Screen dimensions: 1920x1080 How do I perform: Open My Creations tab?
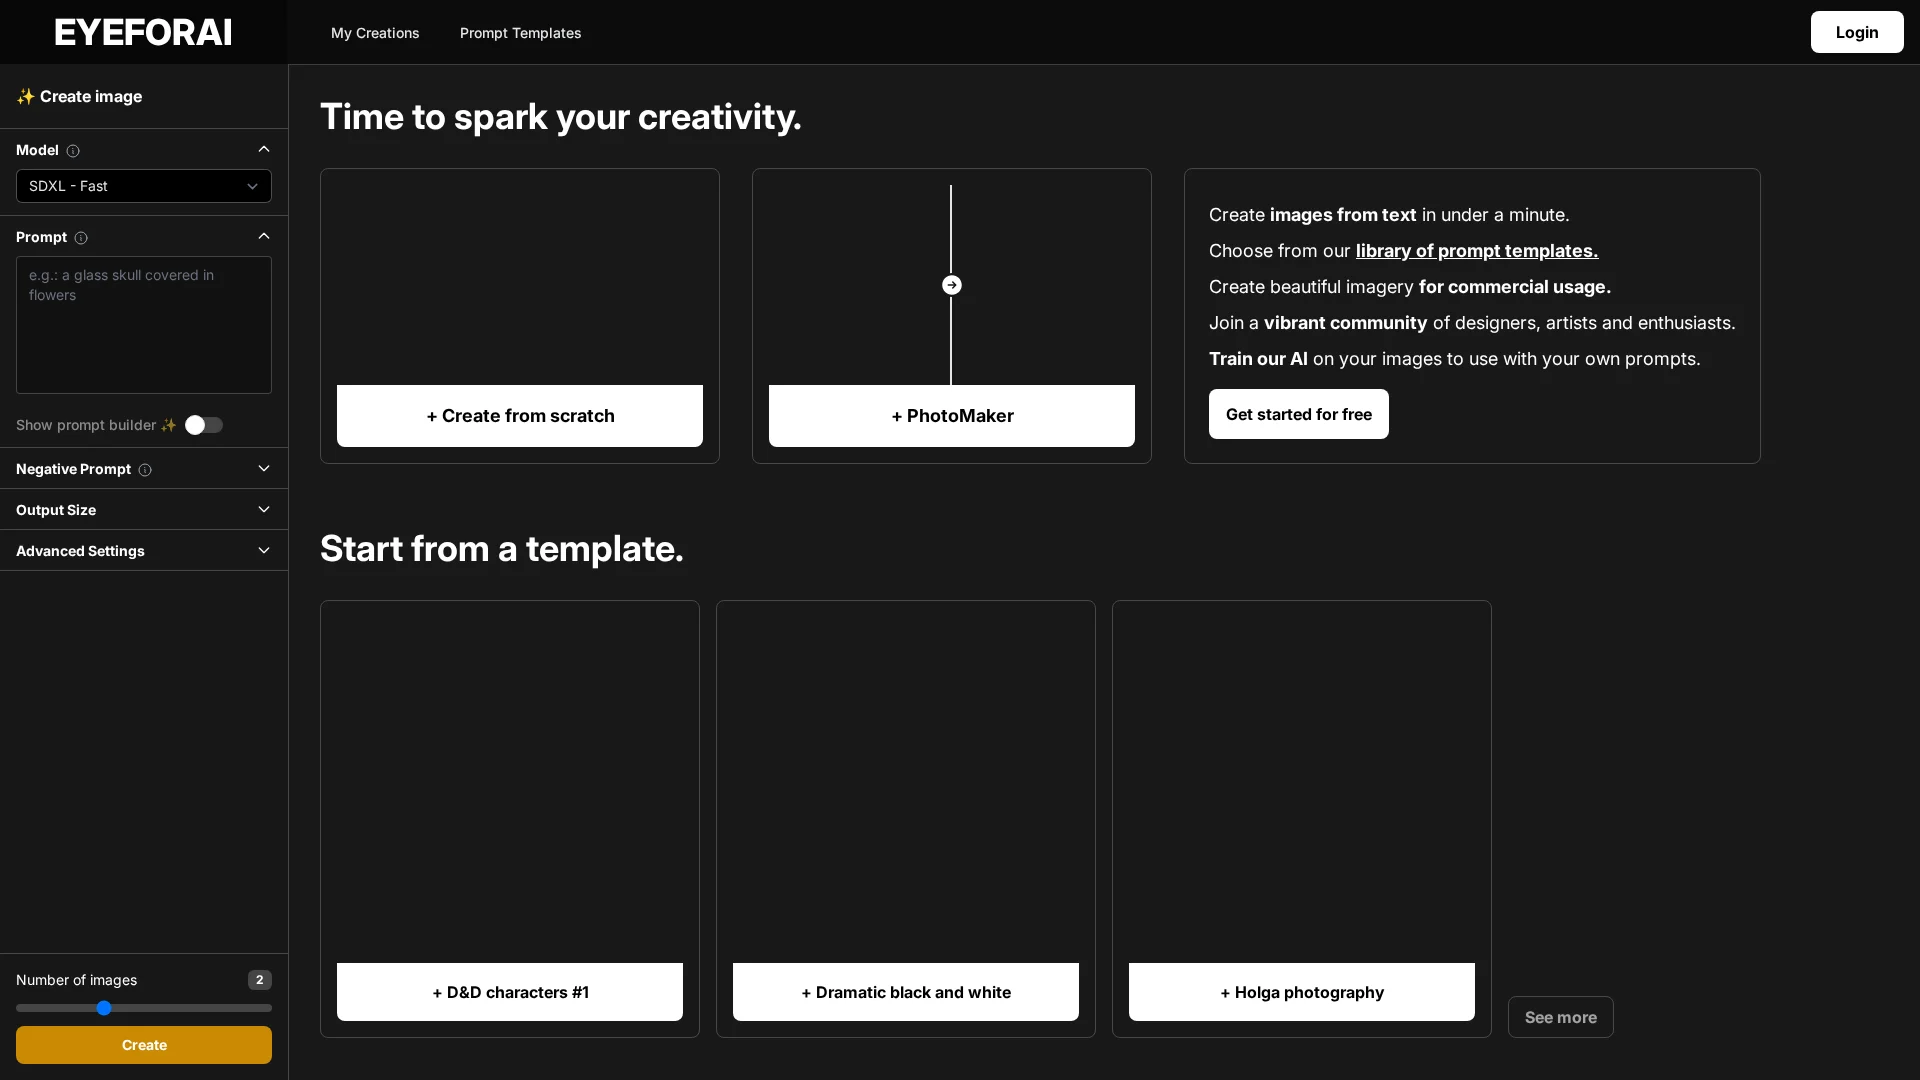click(x=375, y=33)
